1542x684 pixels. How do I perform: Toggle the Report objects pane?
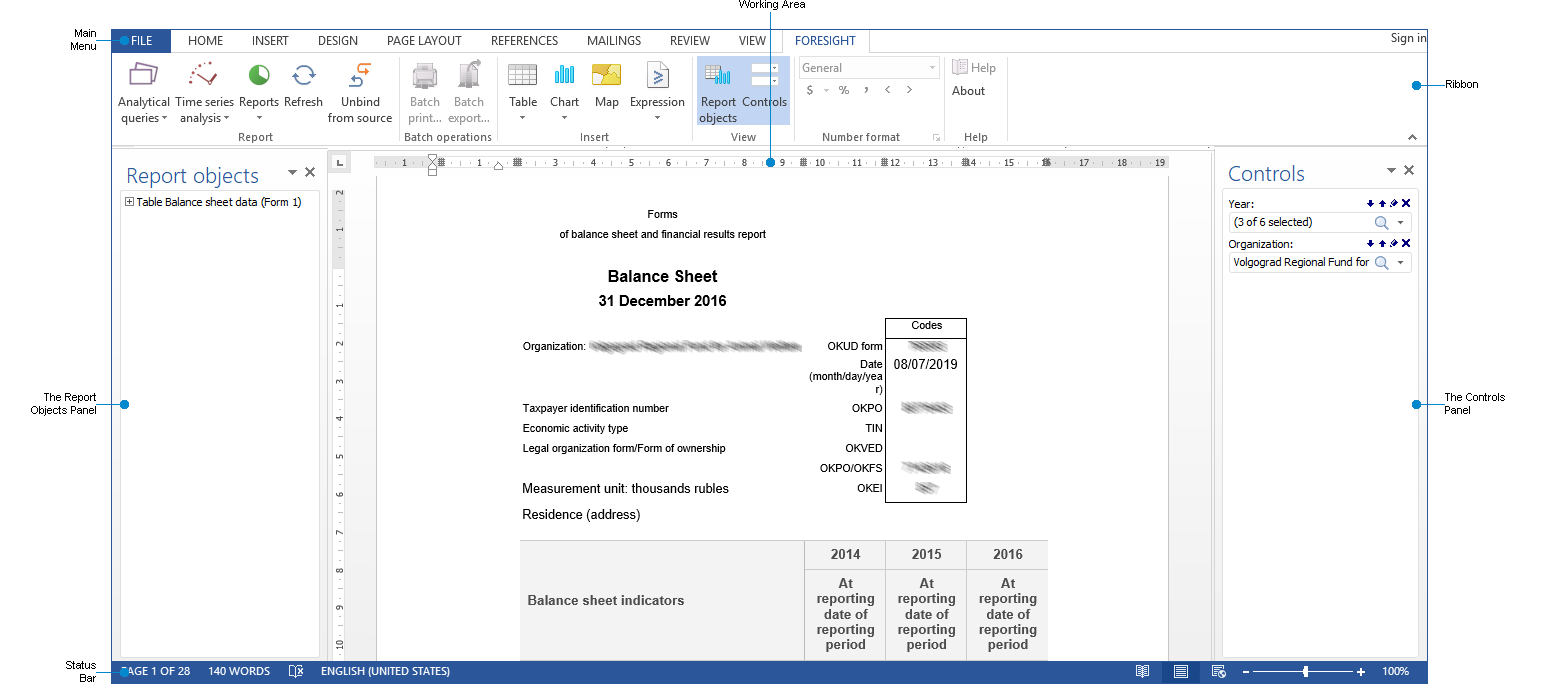[x=718, y=90]
